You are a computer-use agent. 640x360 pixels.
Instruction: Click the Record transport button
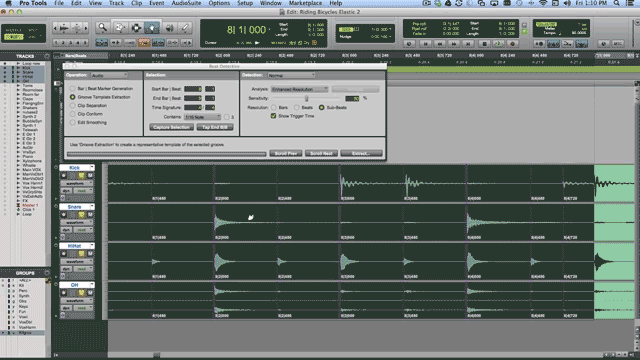click(513, 44)
